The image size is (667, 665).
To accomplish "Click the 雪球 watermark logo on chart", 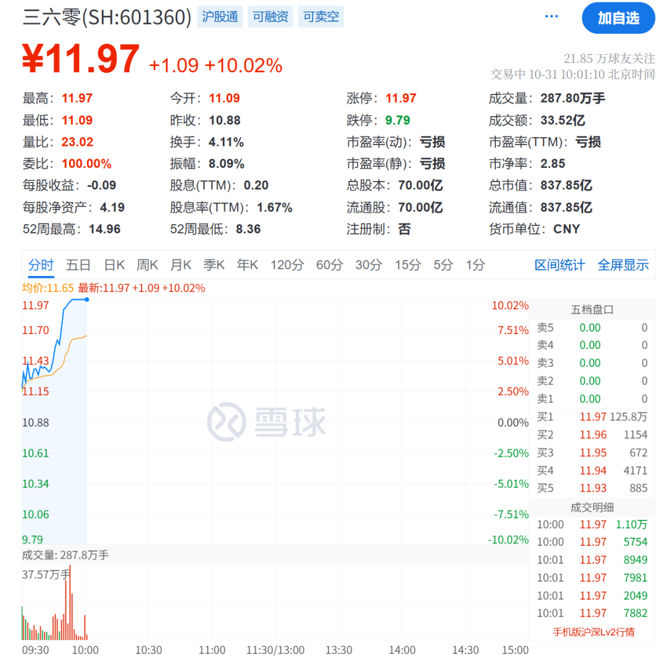I will (266, 423).
